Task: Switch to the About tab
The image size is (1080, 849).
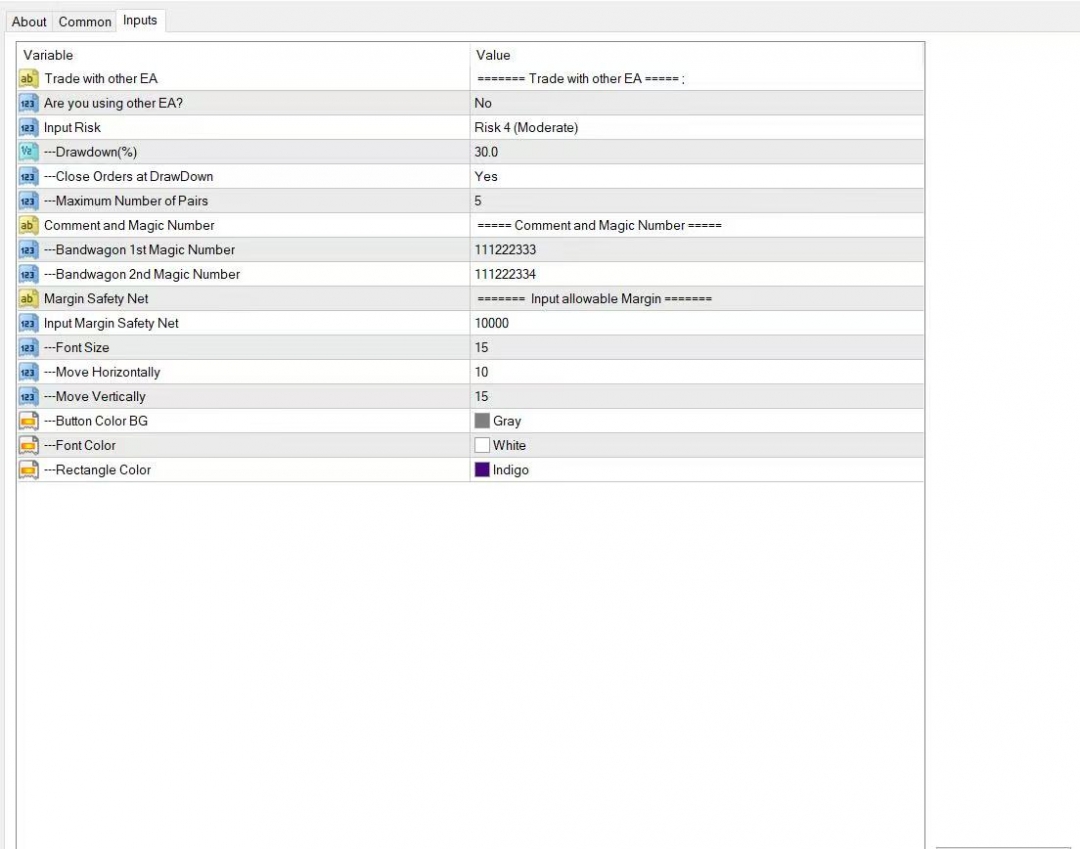Action: coord(29,22)
